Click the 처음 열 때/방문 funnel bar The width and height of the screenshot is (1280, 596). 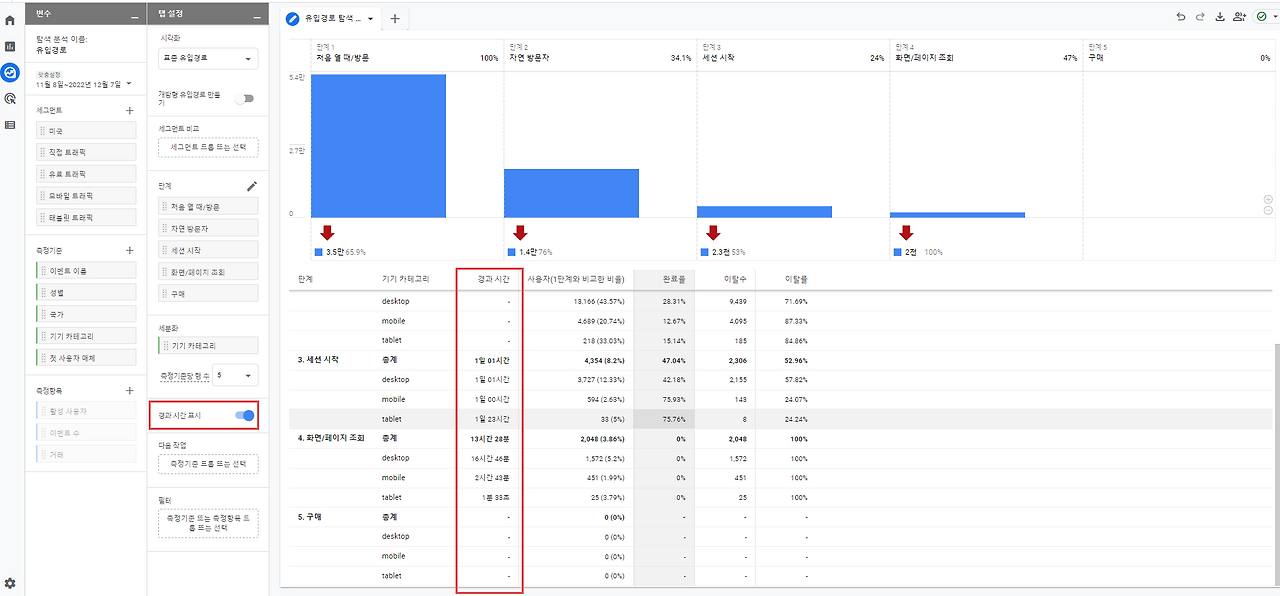tap(378, 145)
